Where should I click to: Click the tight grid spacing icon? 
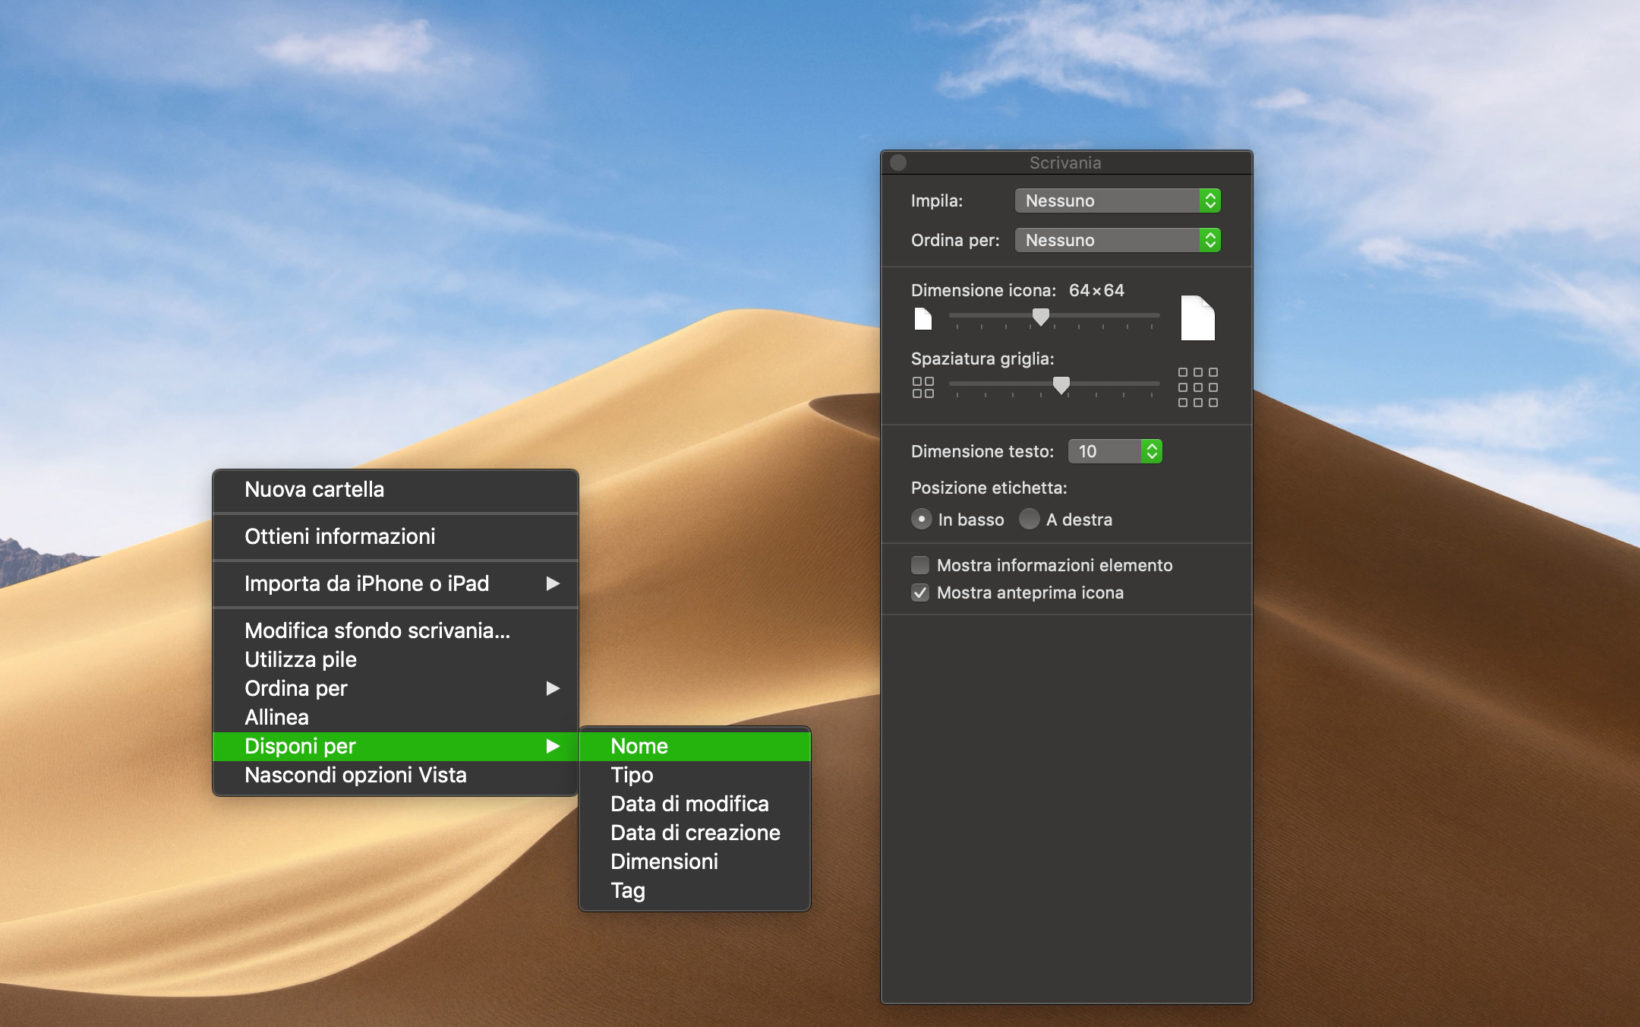(x=923, y=387)
